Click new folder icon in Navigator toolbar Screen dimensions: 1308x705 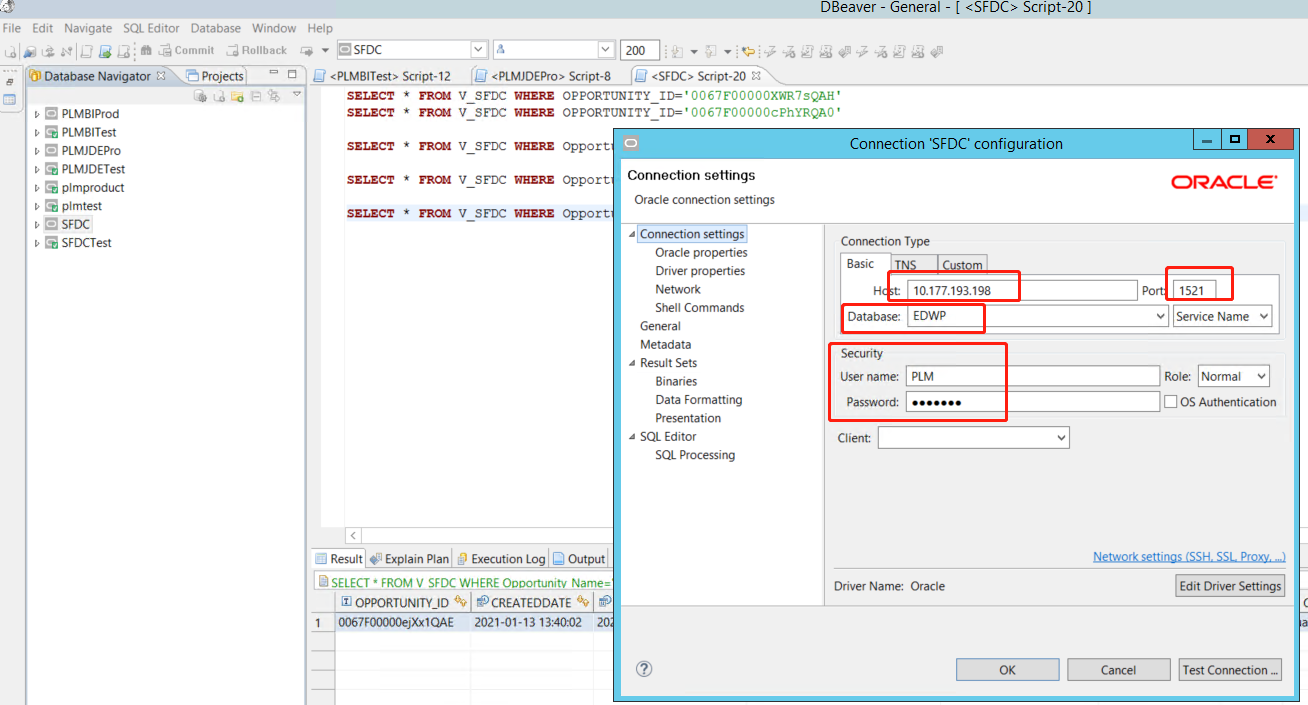[237, 96]
